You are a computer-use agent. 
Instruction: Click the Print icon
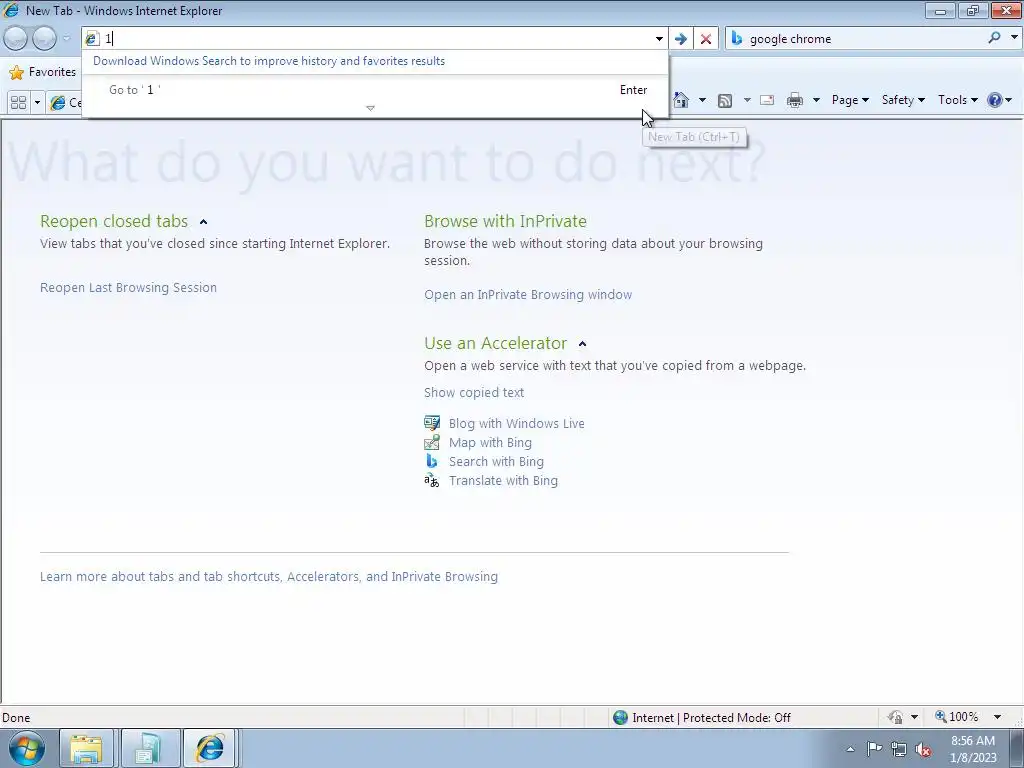click(795, 100)
